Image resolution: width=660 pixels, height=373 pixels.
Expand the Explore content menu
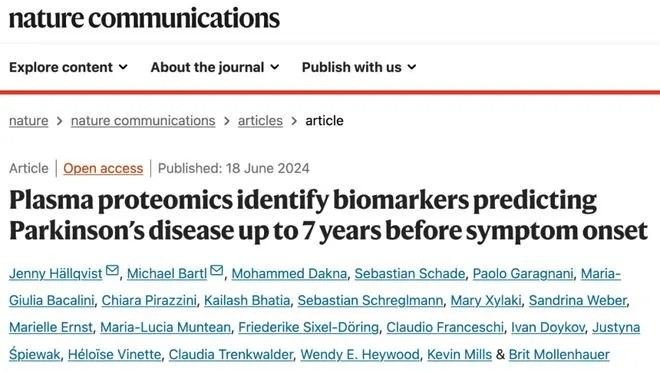68,67
